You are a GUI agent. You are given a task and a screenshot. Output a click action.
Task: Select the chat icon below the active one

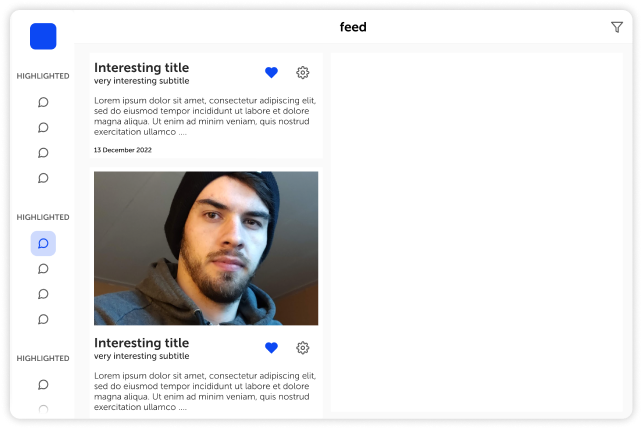(x=43, y=269)
